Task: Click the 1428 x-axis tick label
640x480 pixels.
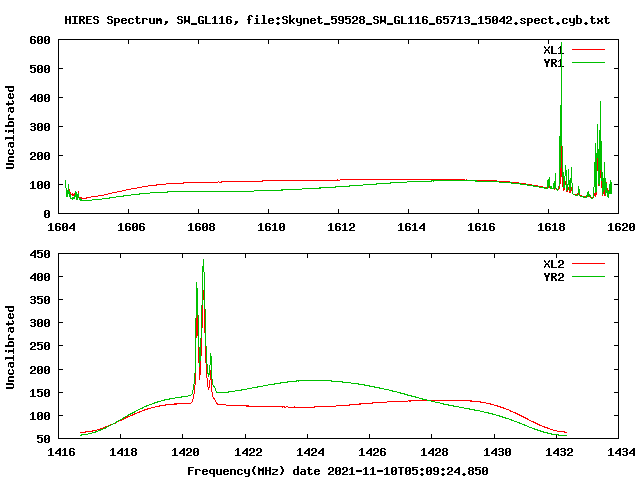Action: tap(435, 452)
